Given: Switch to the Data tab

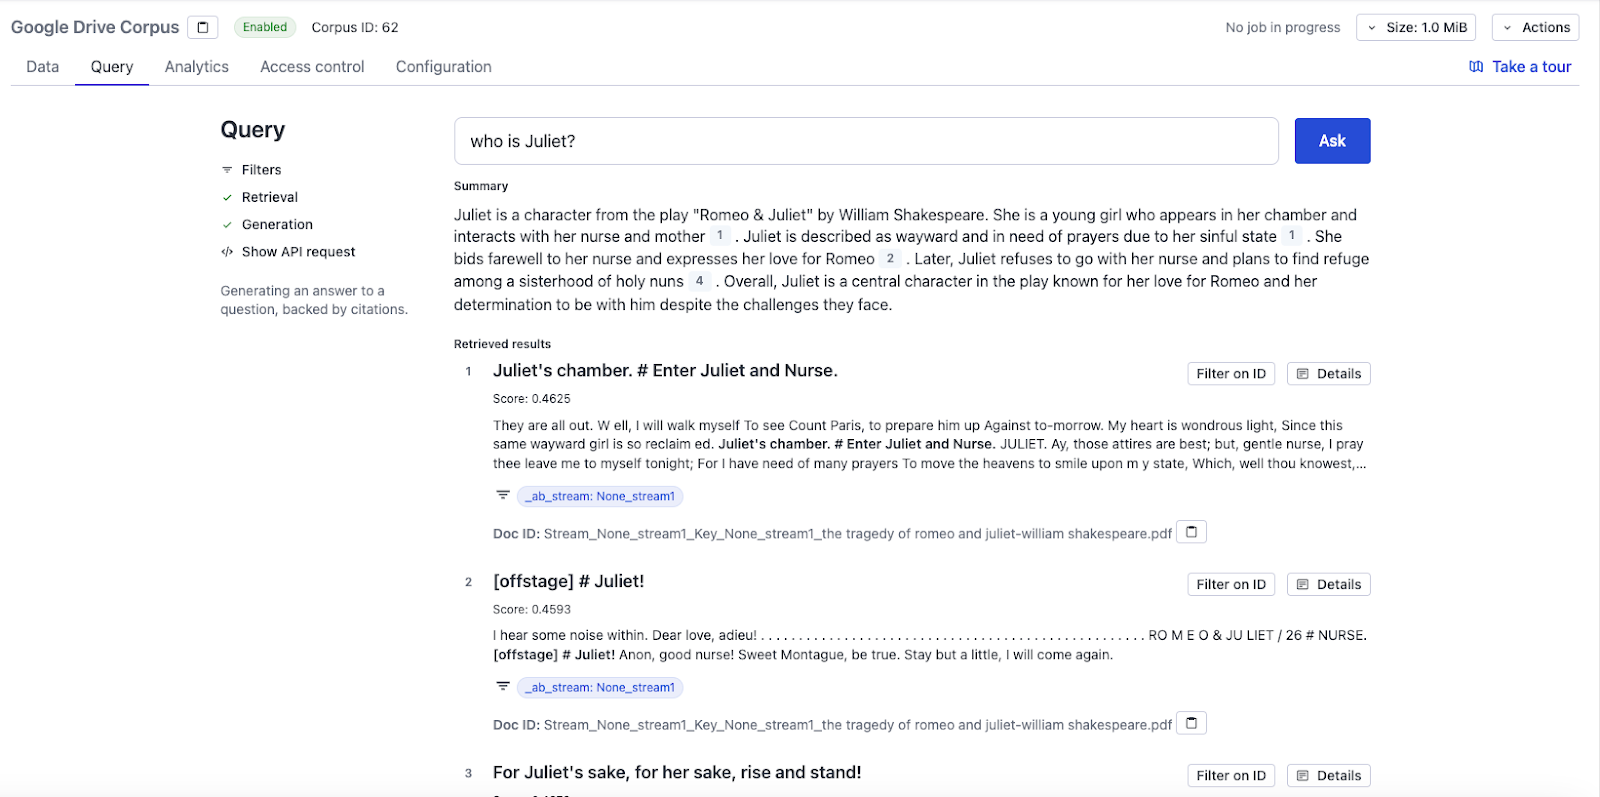Looking at the screenshot, I should click(x=42, y=66).
